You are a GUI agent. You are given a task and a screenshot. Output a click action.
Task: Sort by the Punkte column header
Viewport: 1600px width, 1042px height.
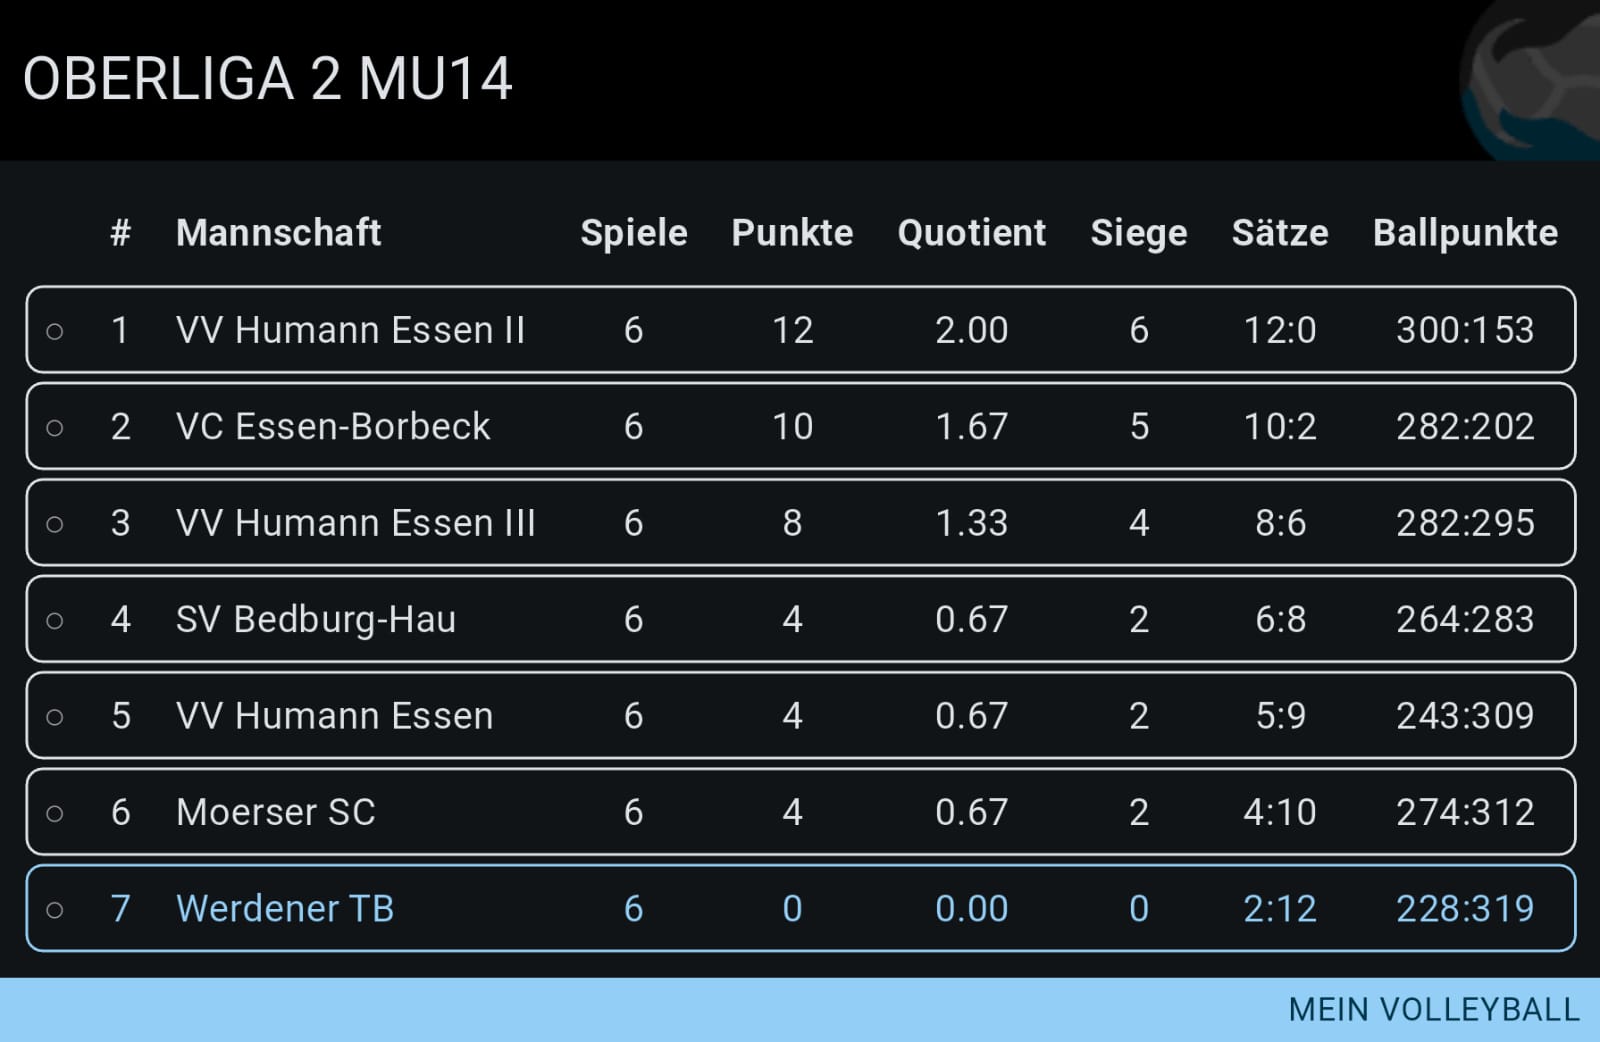click(x=792, y=233)
